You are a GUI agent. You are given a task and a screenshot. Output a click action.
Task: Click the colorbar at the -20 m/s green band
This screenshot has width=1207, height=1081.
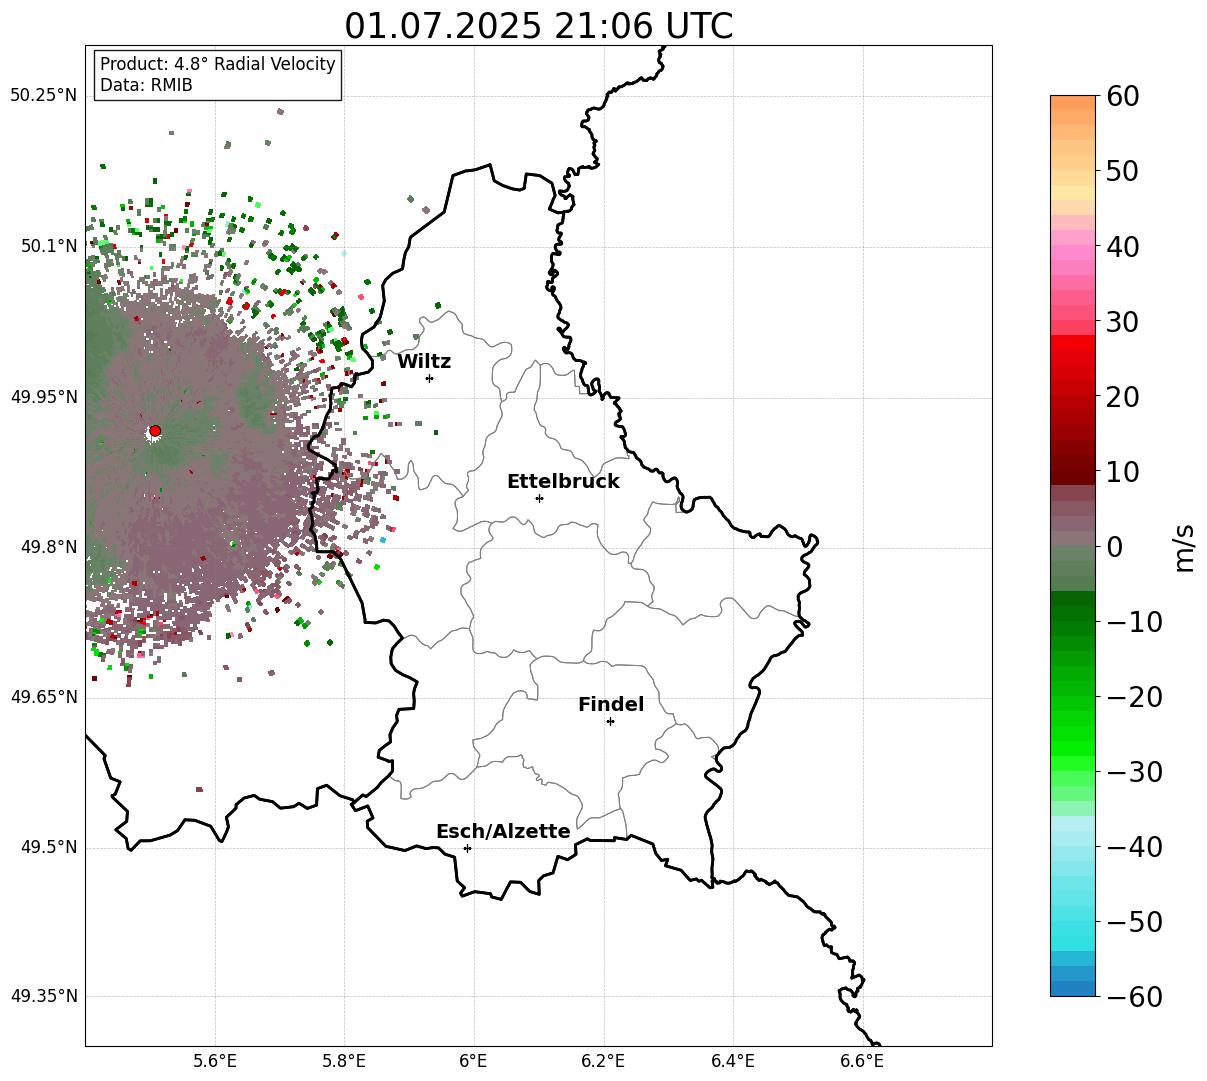[1073, 697]
